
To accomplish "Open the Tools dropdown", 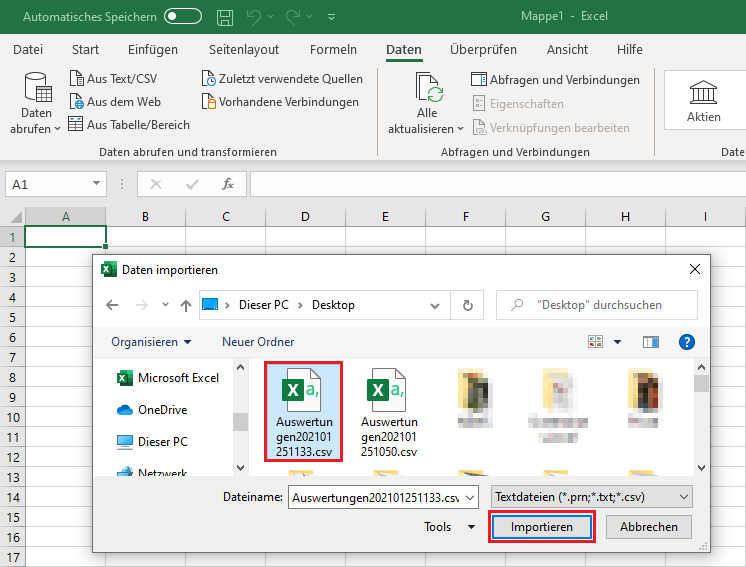I will 449,527.
